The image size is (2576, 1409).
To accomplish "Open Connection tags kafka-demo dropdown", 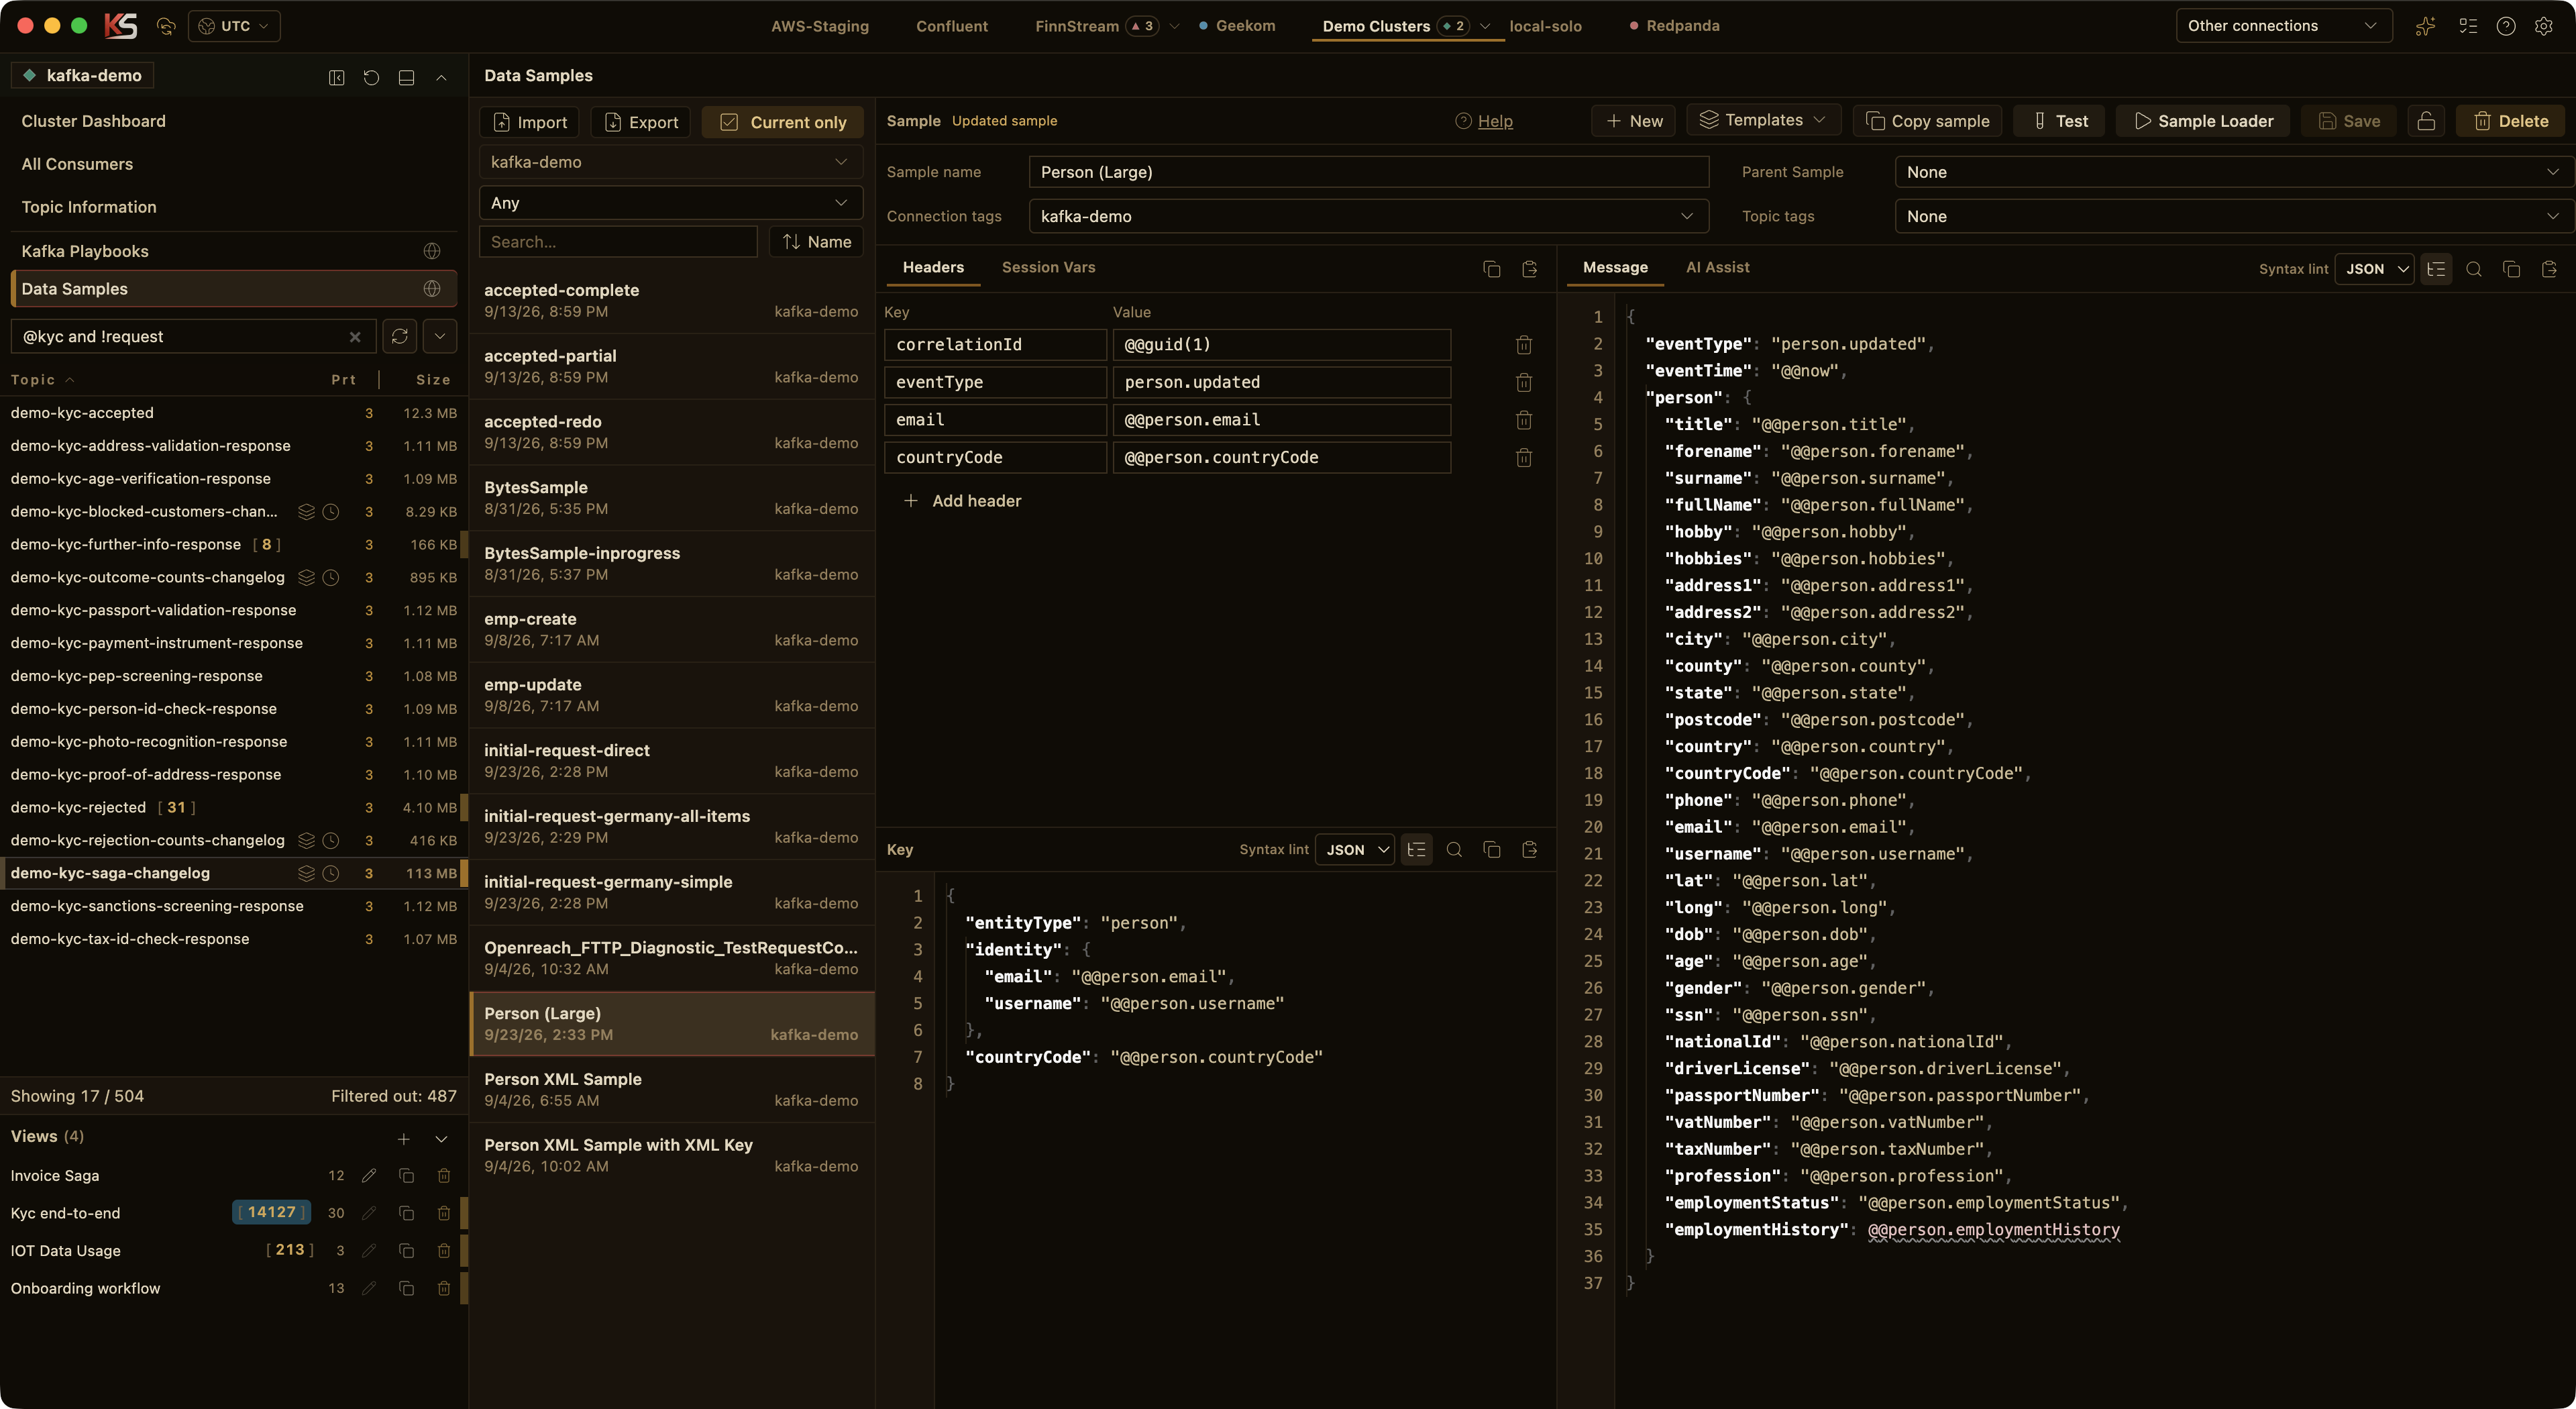I will (1369, 216).
